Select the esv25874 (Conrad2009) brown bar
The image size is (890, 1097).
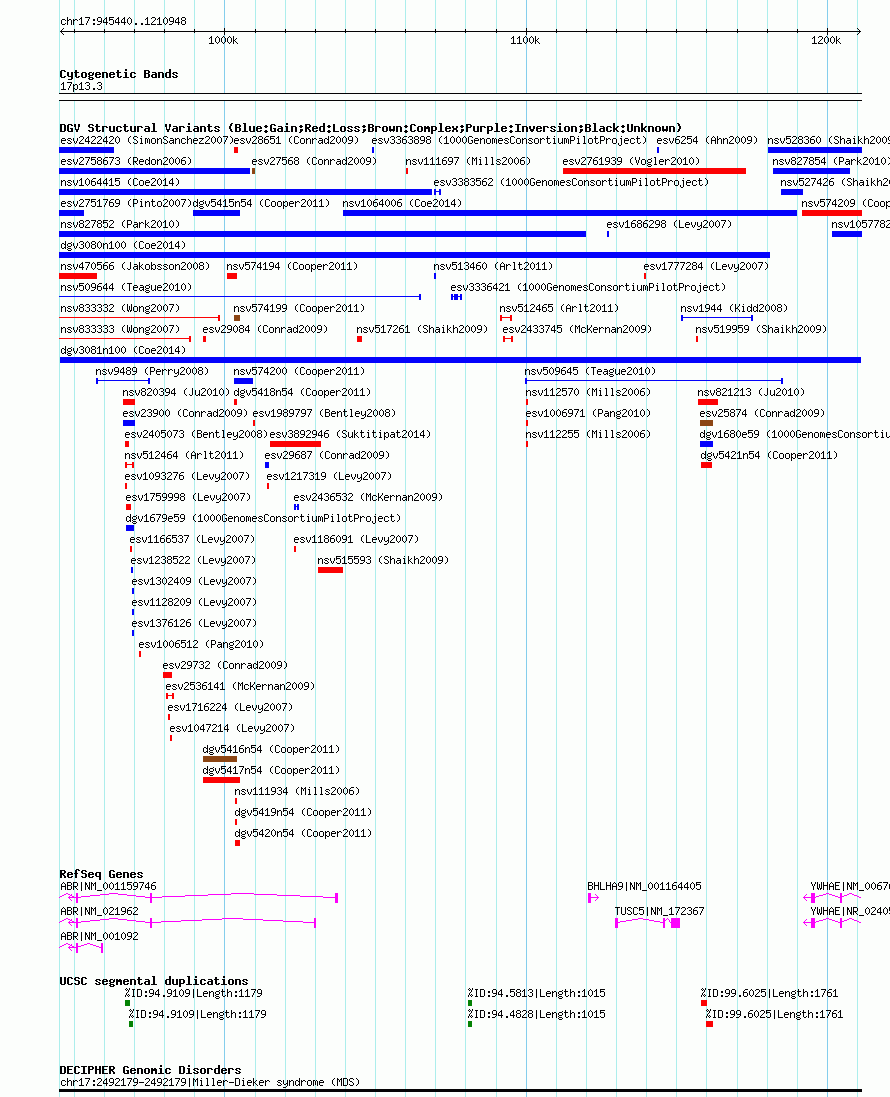click(x=707, y=423)
